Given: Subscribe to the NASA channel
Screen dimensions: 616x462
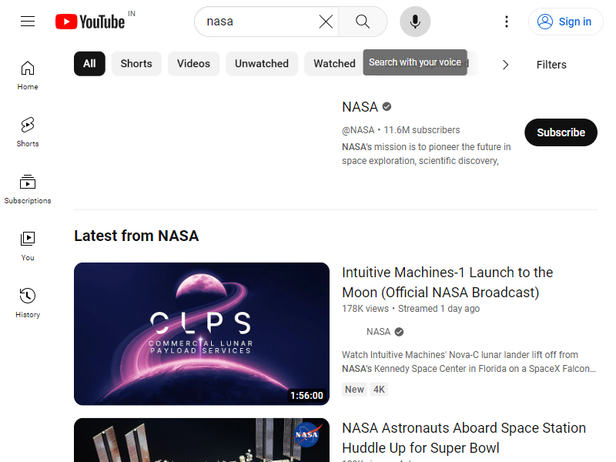Looking at the screenshot, I should coord(561,132).
